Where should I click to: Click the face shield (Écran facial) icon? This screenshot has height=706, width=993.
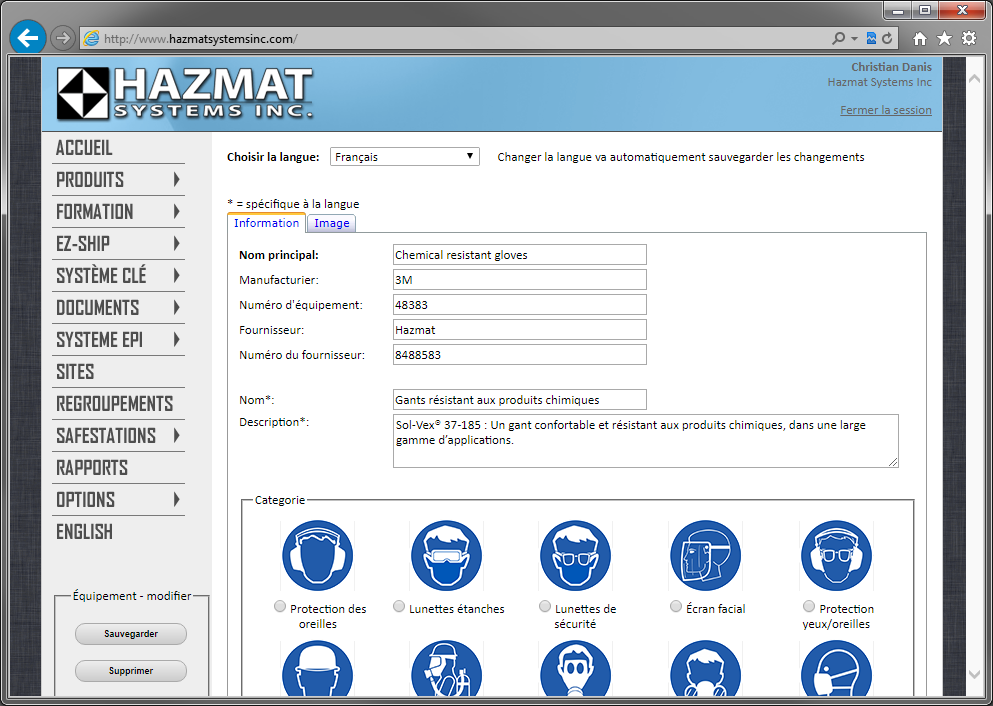tap(705, 556)
